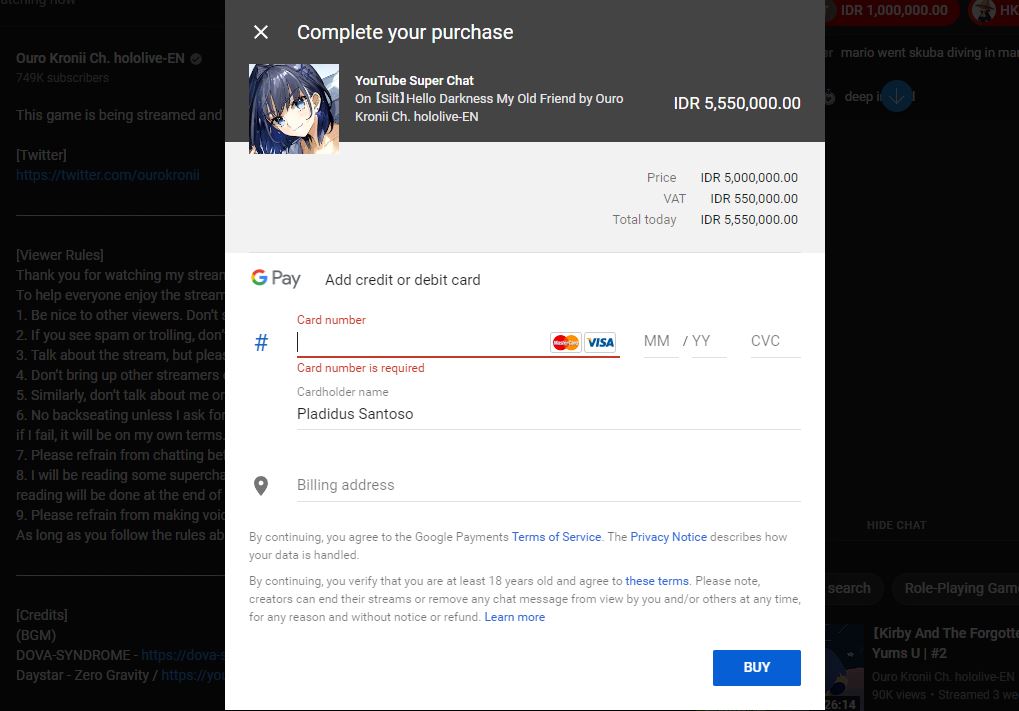Image resolution: width=1019 pixels, height=711 pixels.
Task: Click the blue scroll-down arrow in chat
Action: pos(897,97)
